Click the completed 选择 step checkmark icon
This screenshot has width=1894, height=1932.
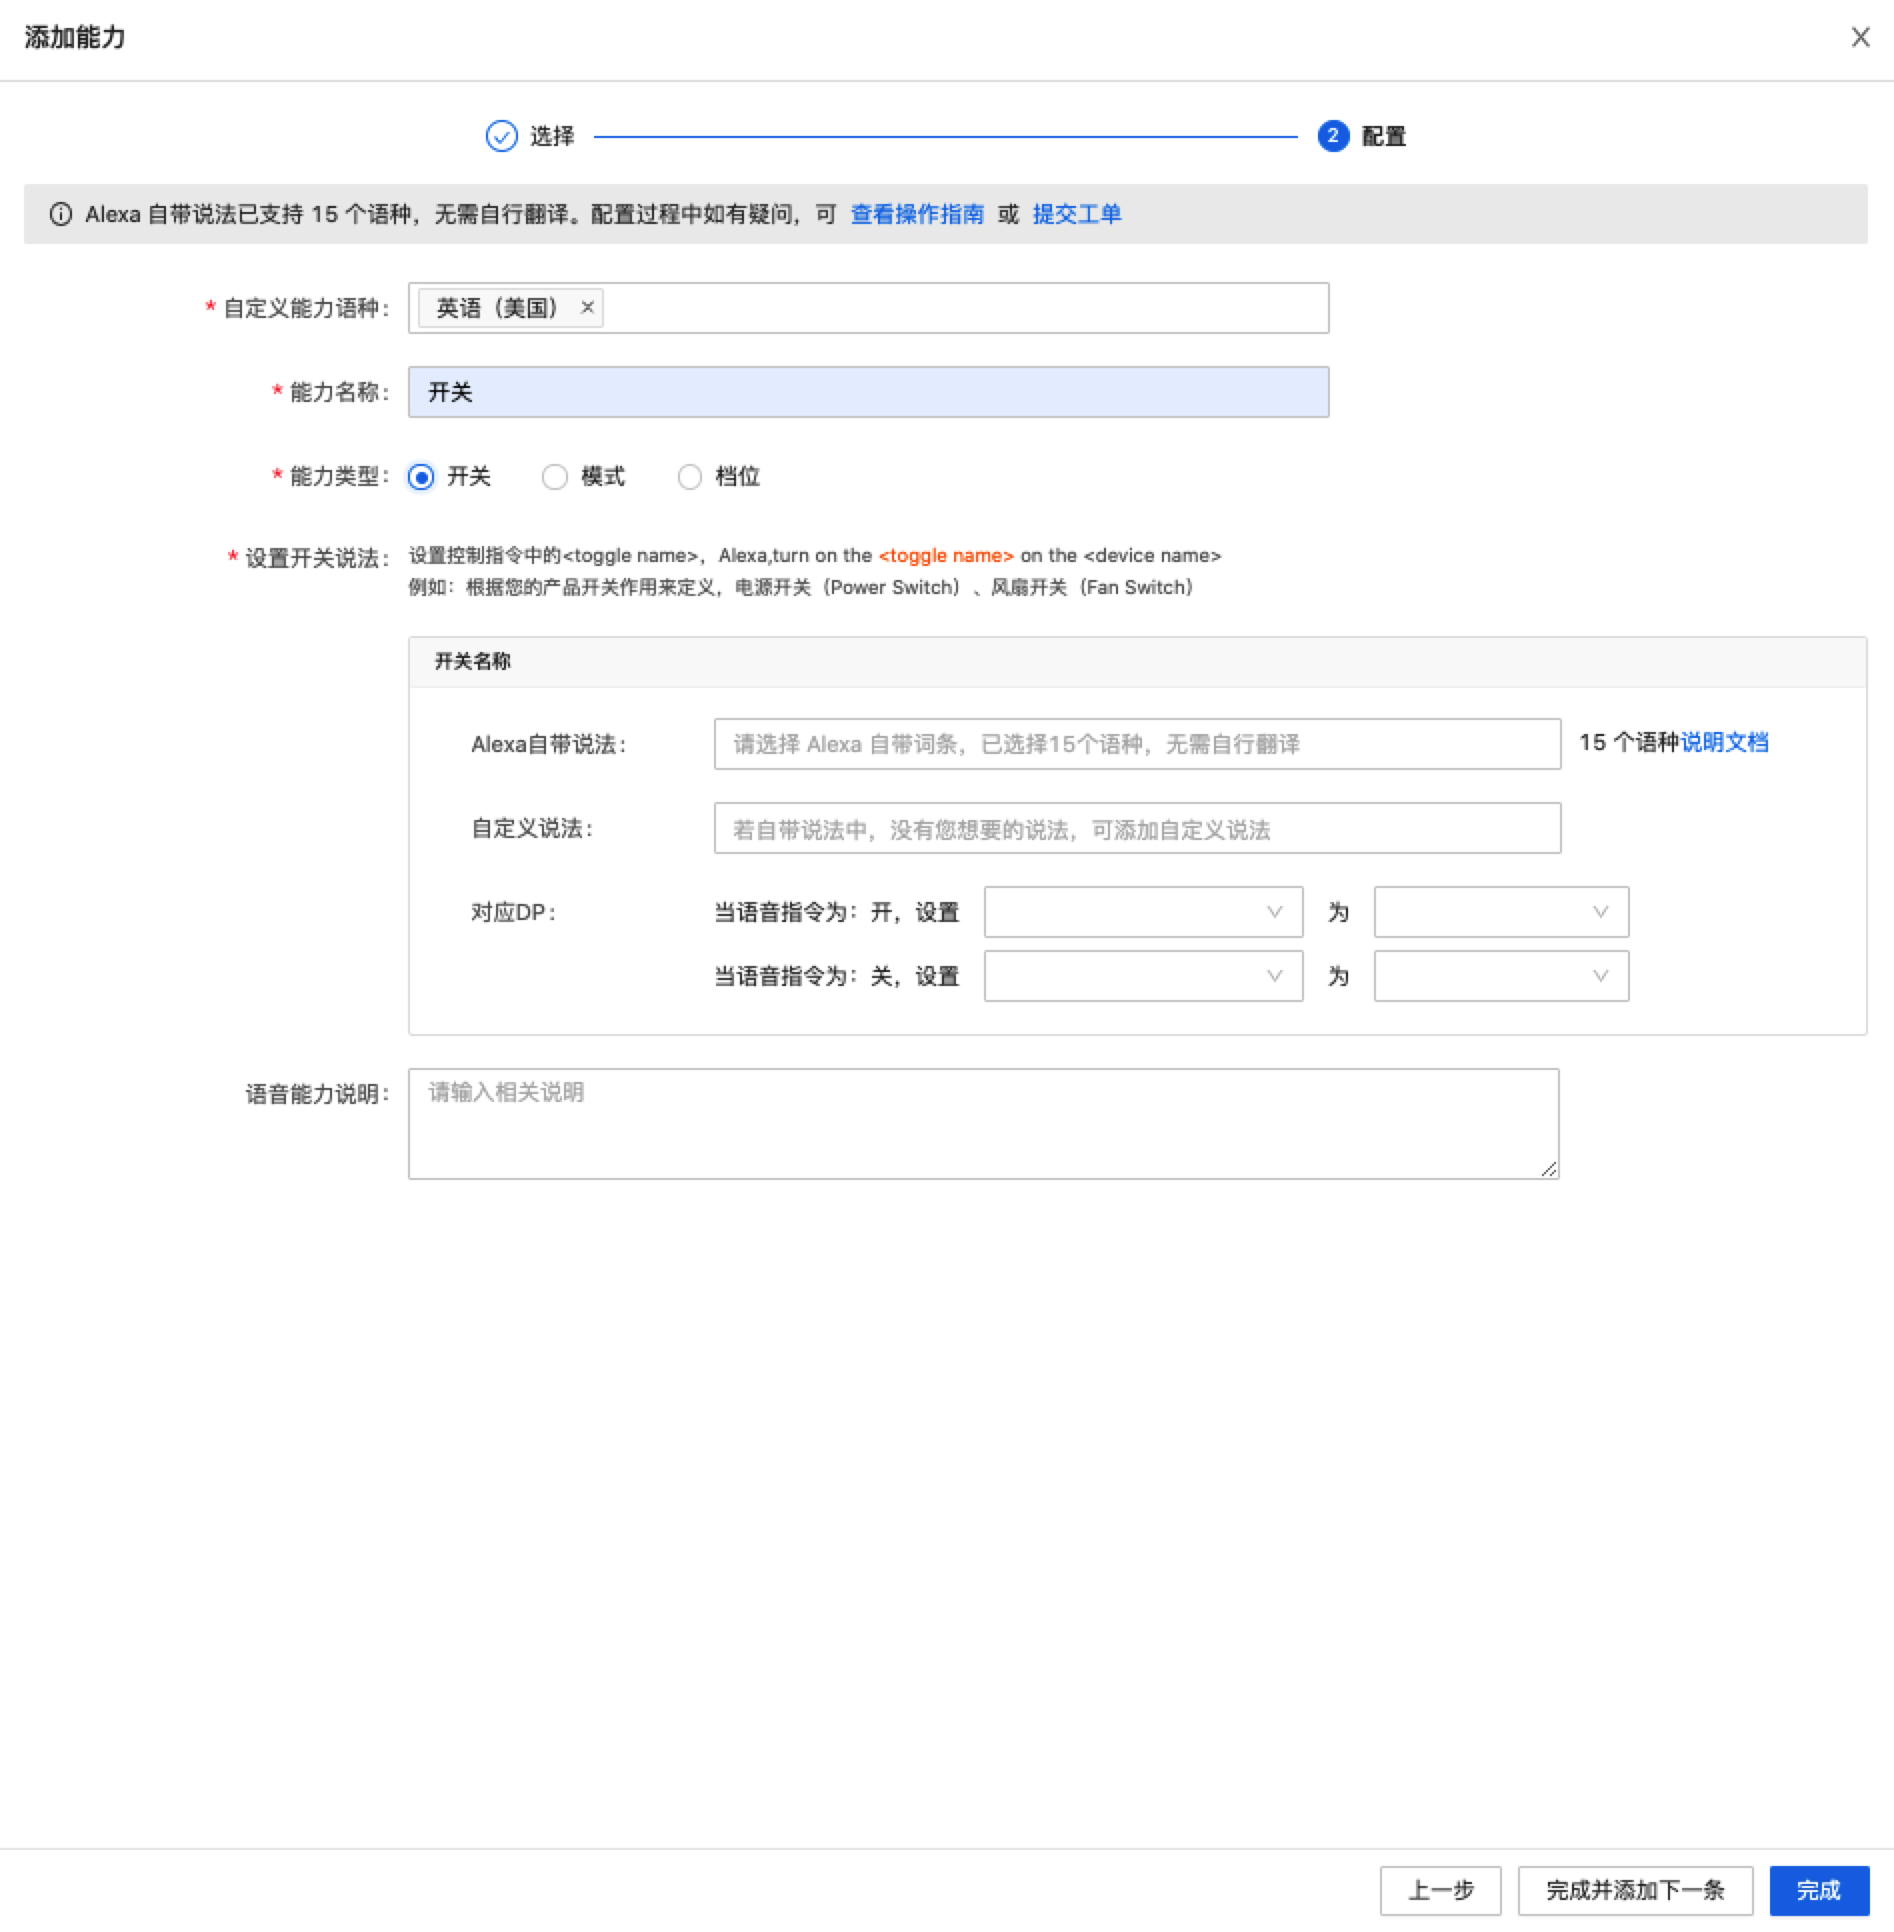(501, 136)
